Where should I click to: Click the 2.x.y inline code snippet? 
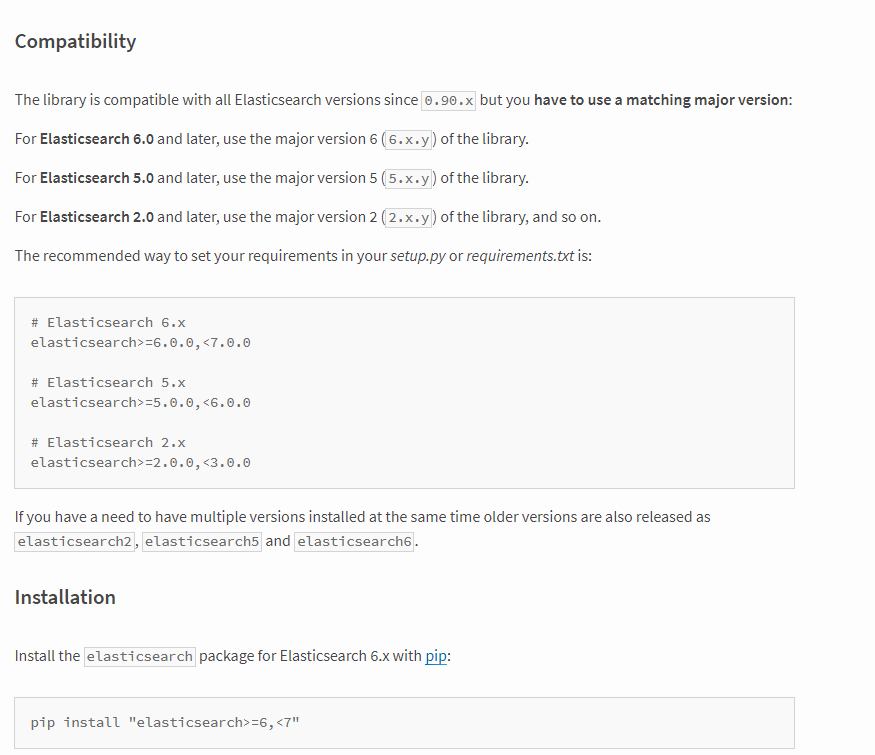click(x=408, y=217)
